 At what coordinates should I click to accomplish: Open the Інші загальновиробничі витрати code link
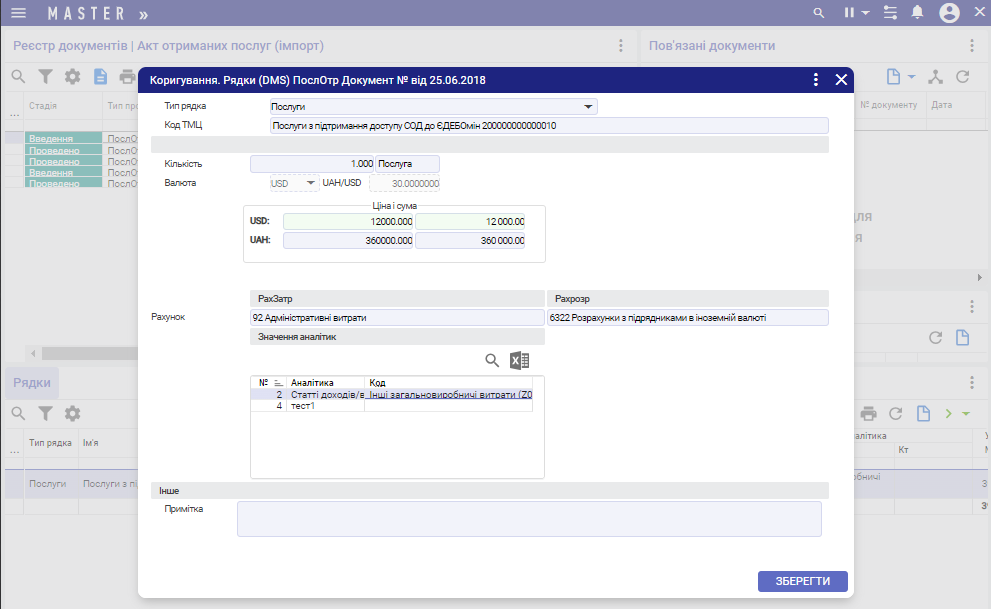pyautogui.click(x=450, y=395)
